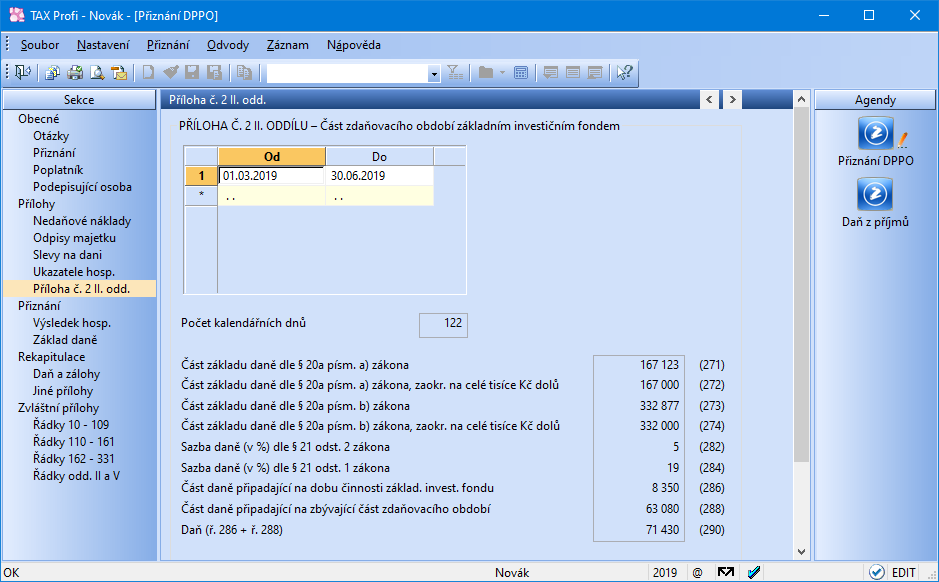This screenshot has width=939, height=582.
Task: Click the toolbar combo box text field
Action: coord(347,74)
